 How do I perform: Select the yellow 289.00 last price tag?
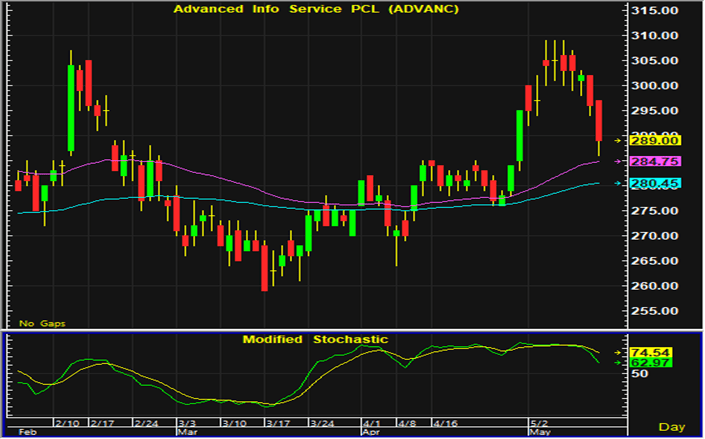point(652,139)
